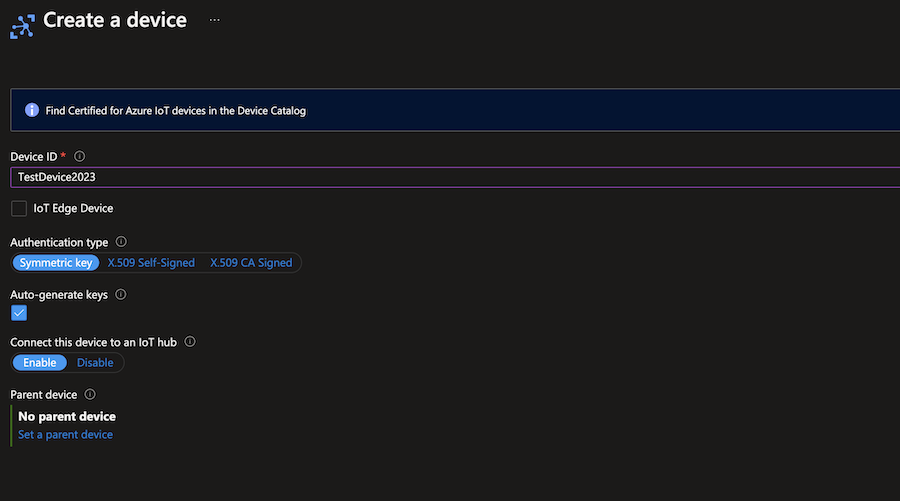Screen dimensions: 900x501
Task: Show info icon for Connect device to IoT hub
Action: (x=190, y=341)
